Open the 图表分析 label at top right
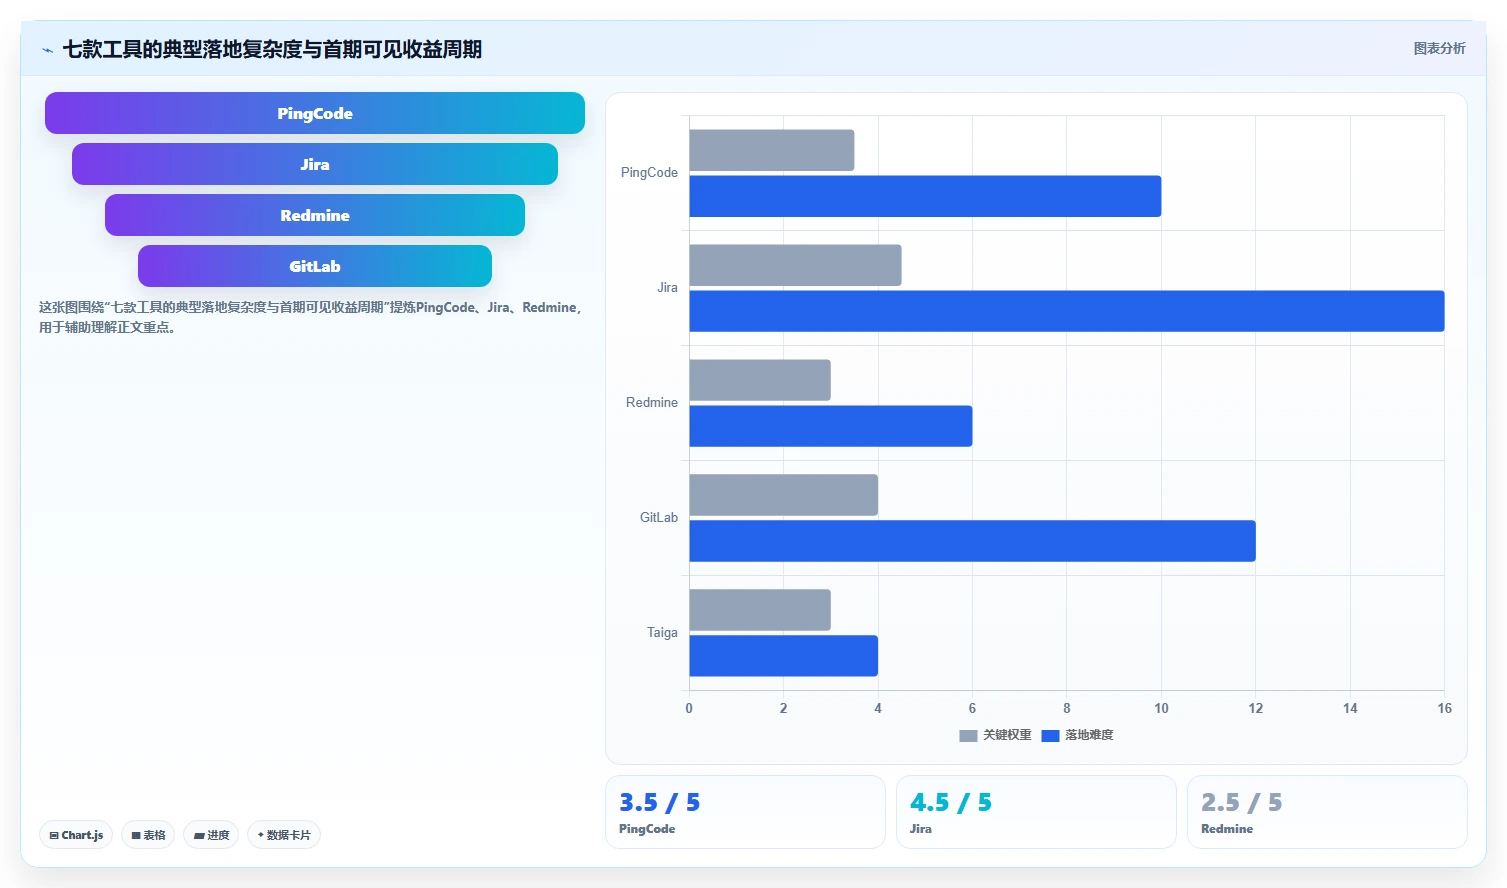Screen dimensions: 1507x888 click(x=1439, y=48)
